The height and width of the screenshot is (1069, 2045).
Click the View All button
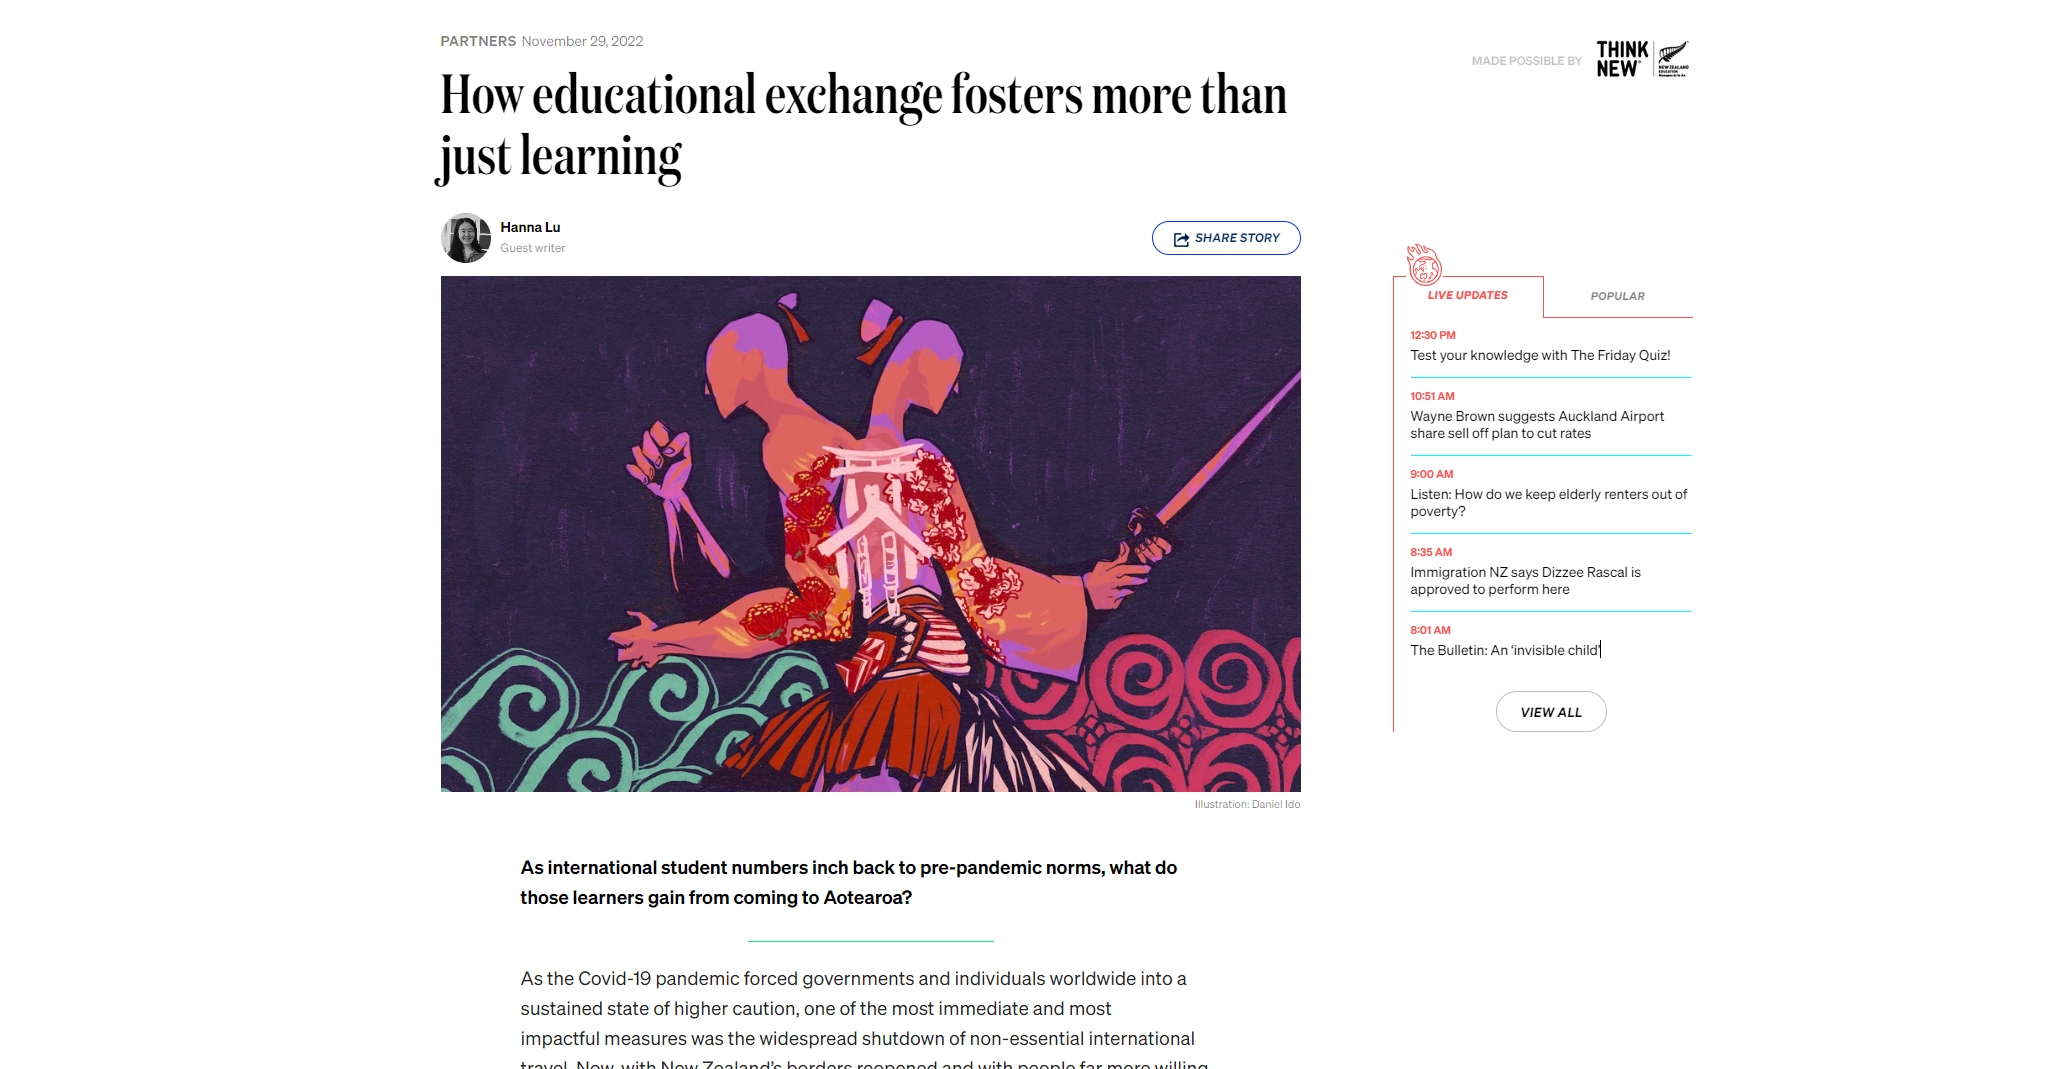[x=1551, y=712]
